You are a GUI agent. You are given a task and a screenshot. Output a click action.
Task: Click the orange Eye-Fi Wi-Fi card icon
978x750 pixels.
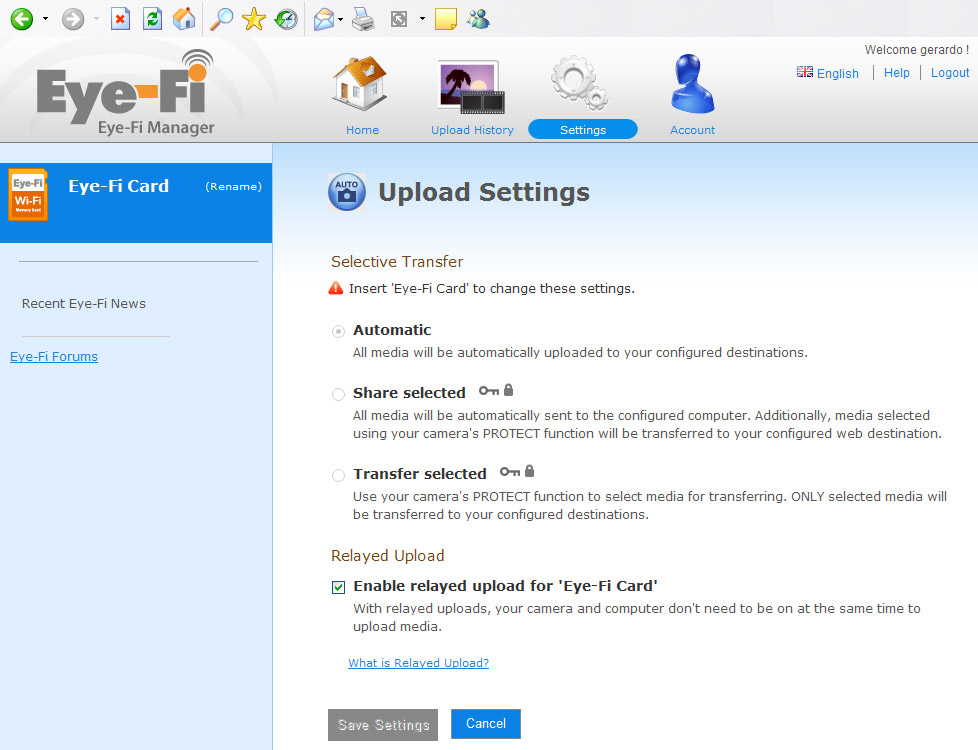[x=28, y=195]
